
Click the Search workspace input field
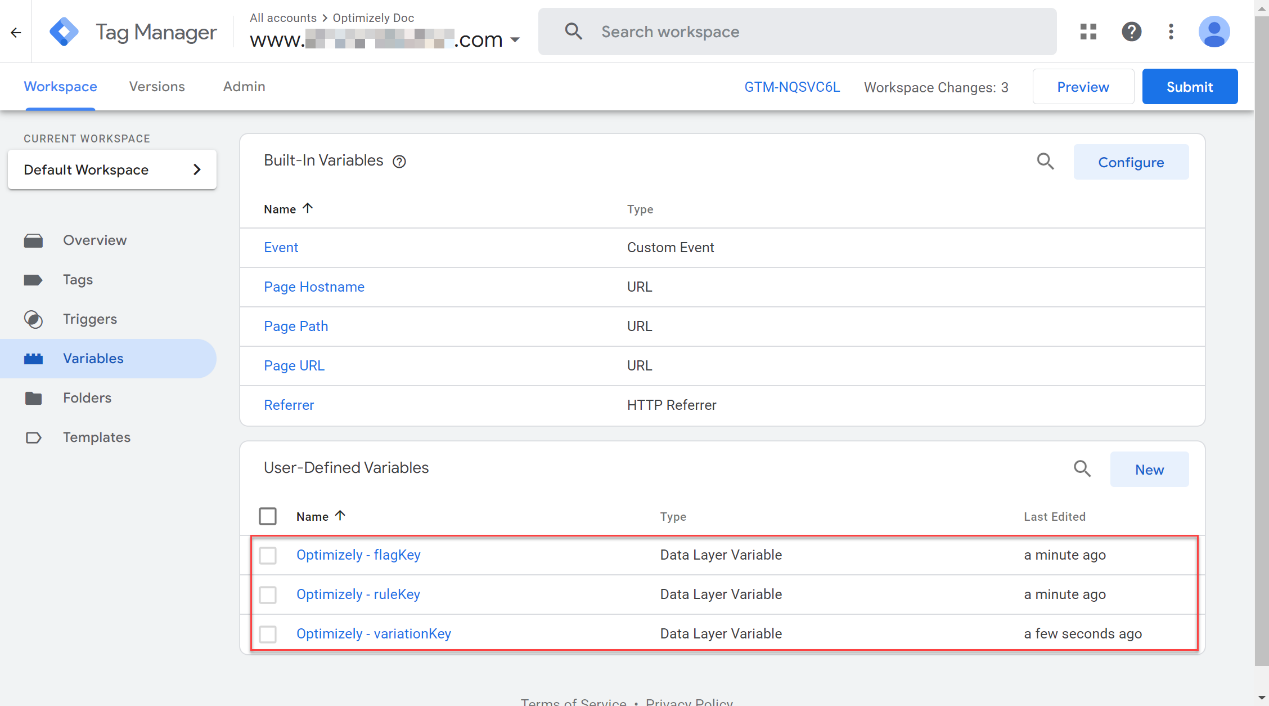(x=797, y=32)
